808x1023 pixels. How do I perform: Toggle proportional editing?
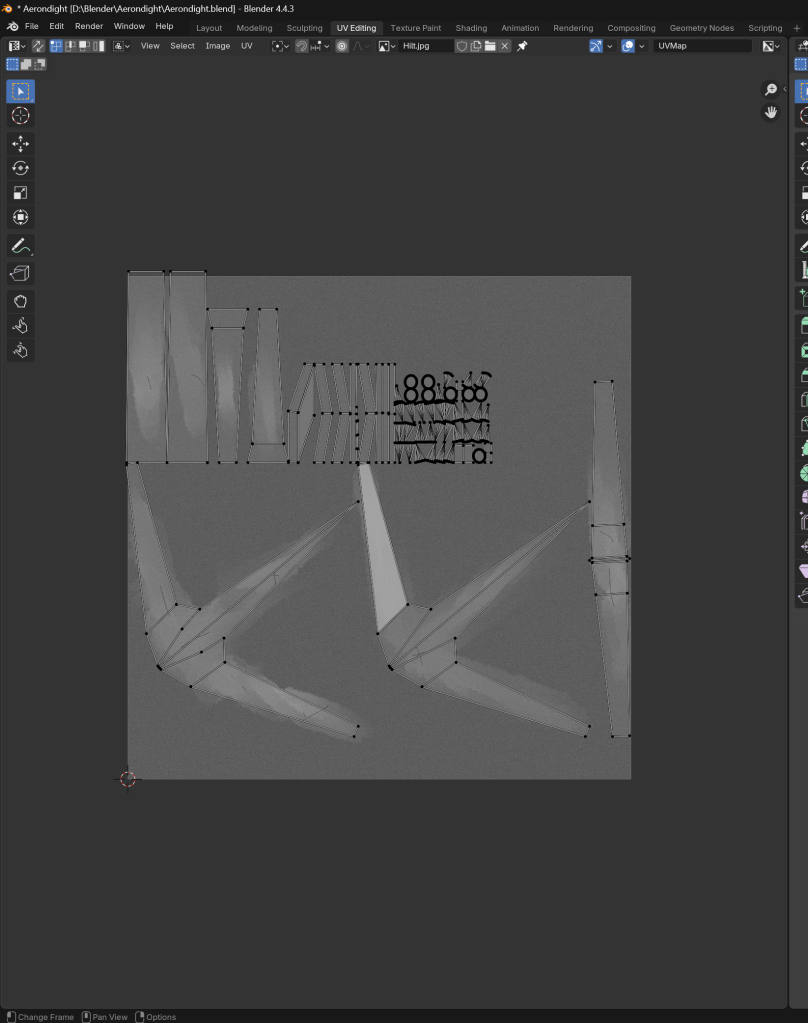[342, 46]
